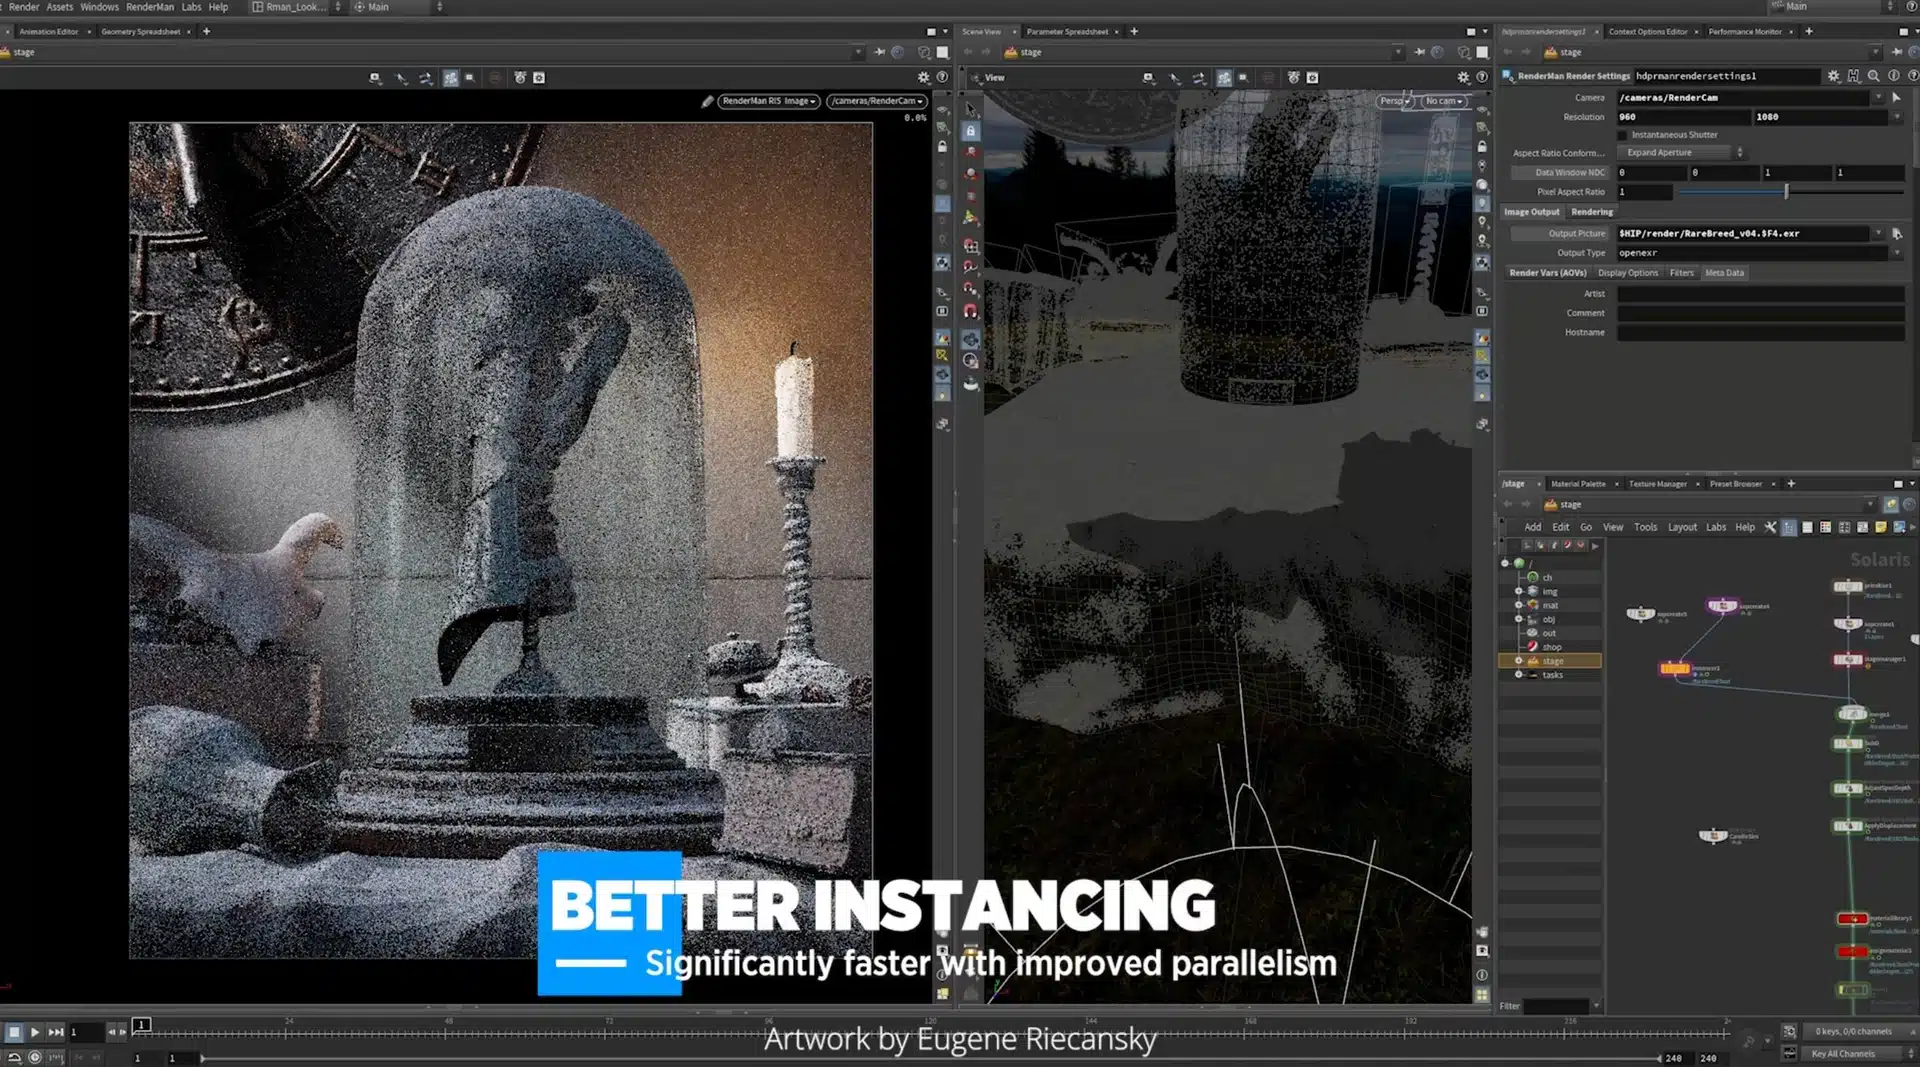Click the out network icon in the tree view
This screenshot has width=1920, height=1067.
1532,633
